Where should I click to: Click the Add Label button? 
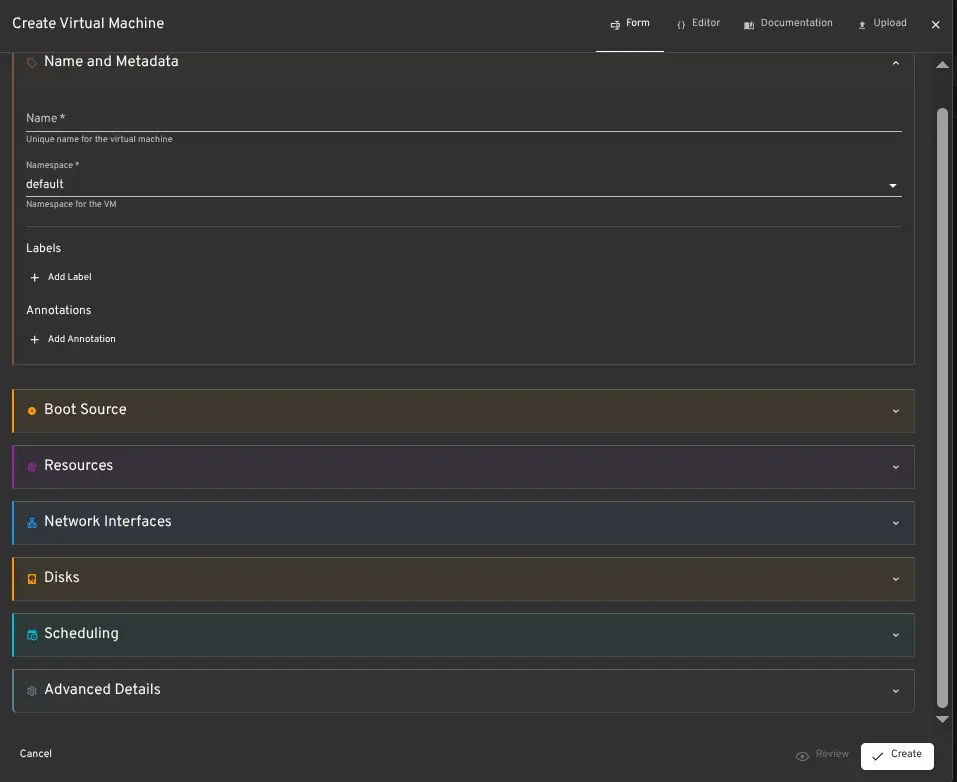point(61,277)
